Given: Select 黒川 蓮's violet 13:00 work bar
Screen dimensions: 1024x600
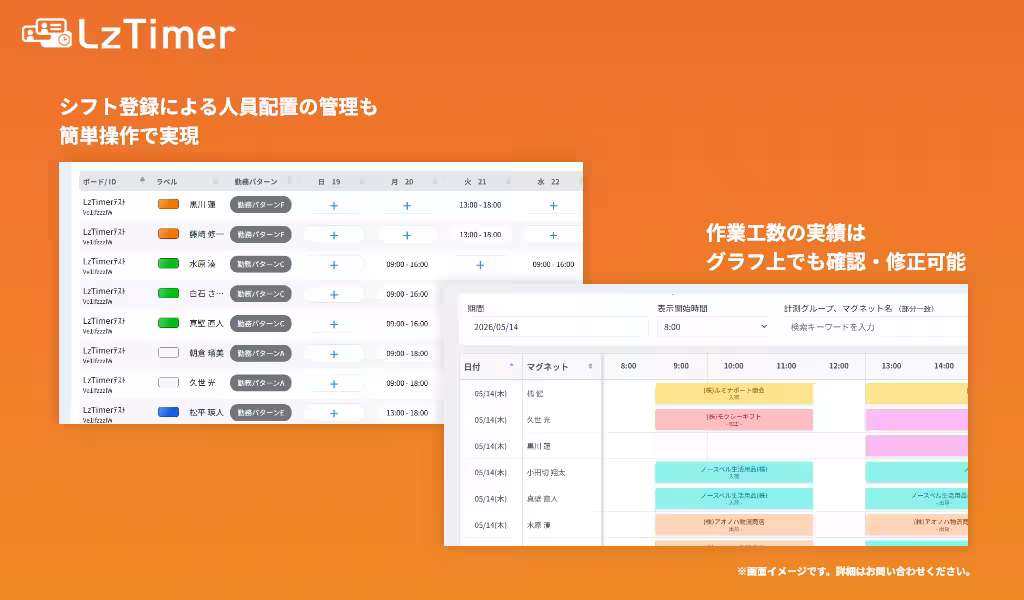Looking at the screenshot, I should pyautogui.click(x=916, y=446).
